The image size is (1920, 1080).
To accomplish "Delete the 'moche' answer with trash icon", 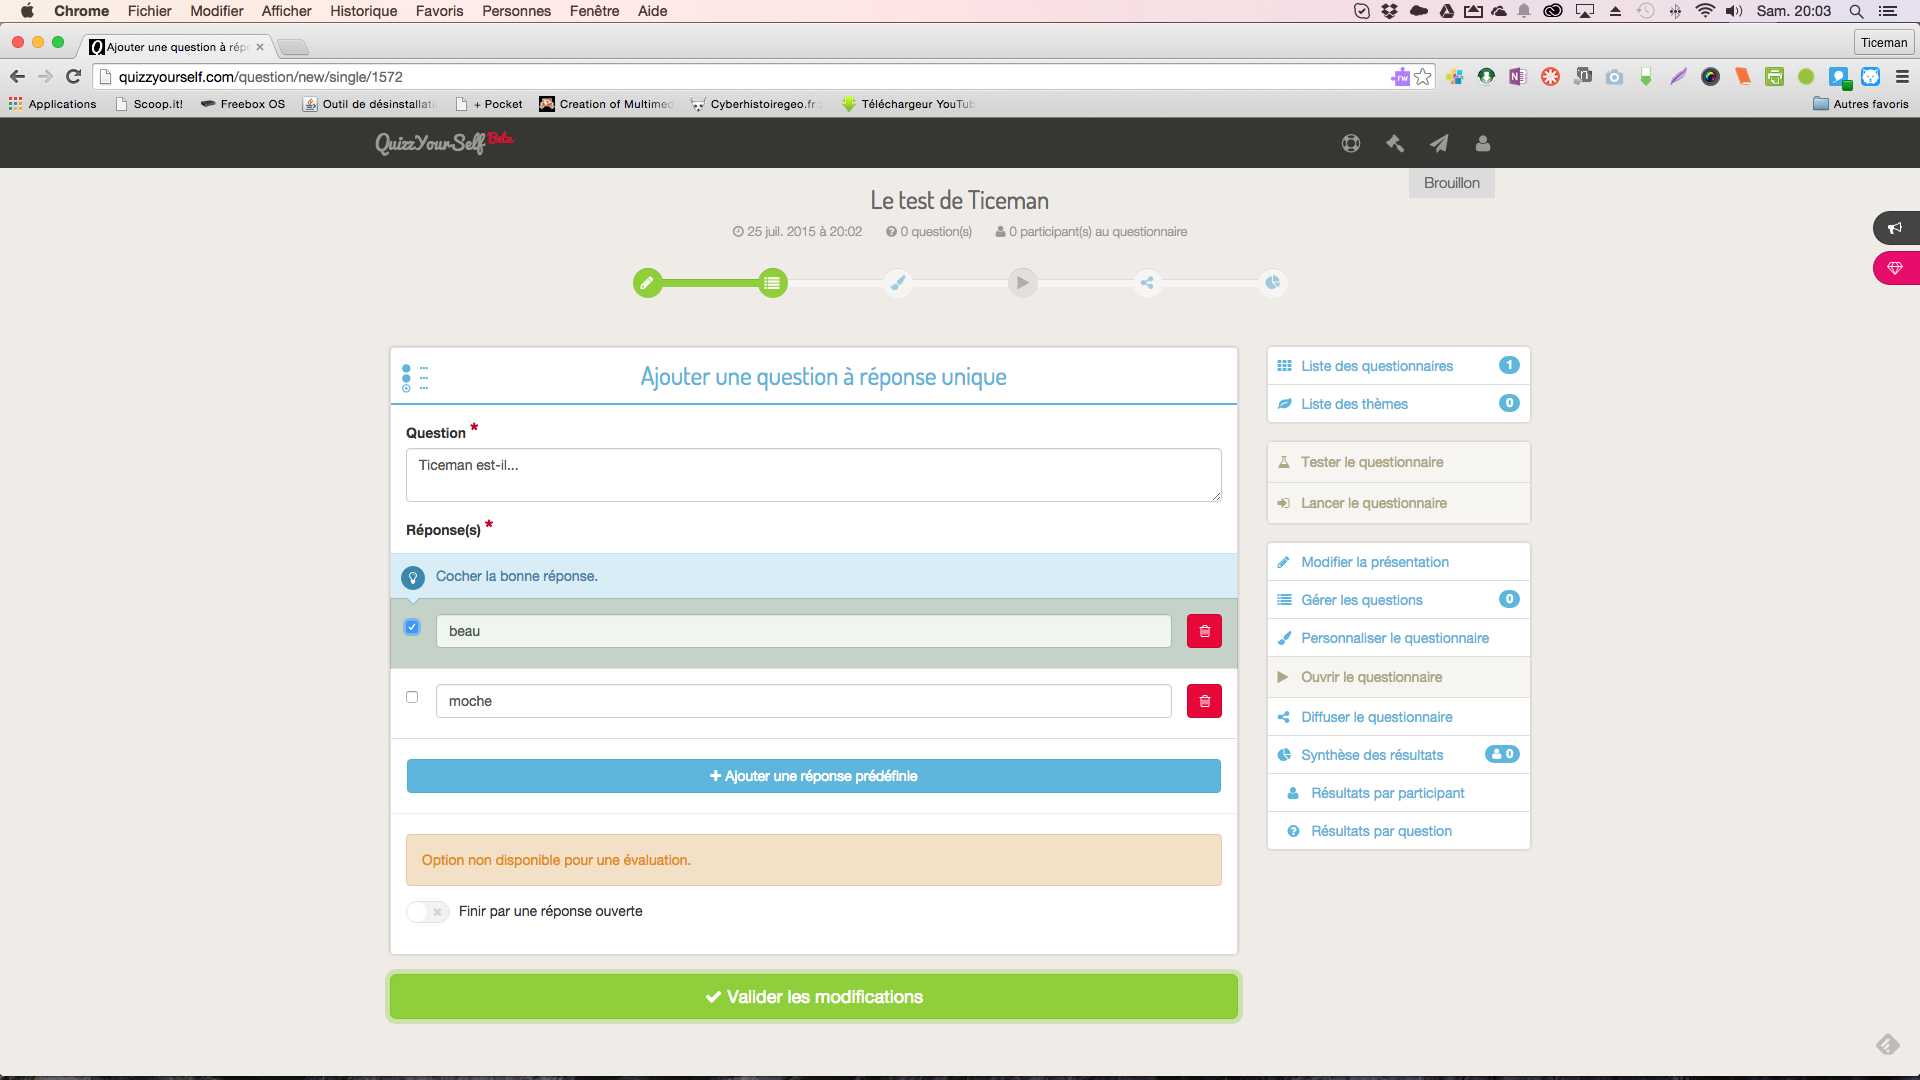I will click(x=1204, y=701).
